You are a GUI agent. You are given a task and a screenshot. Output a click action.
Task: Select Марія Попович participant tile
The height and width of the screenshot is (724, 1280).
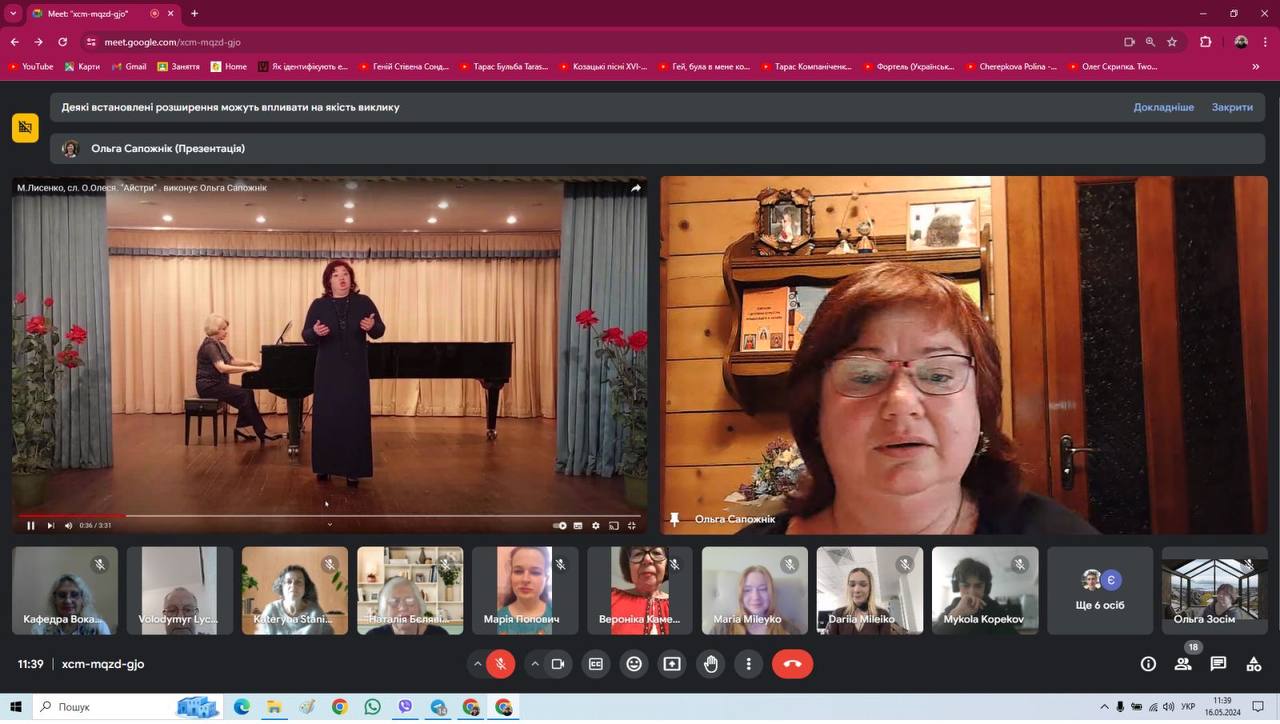525,590
